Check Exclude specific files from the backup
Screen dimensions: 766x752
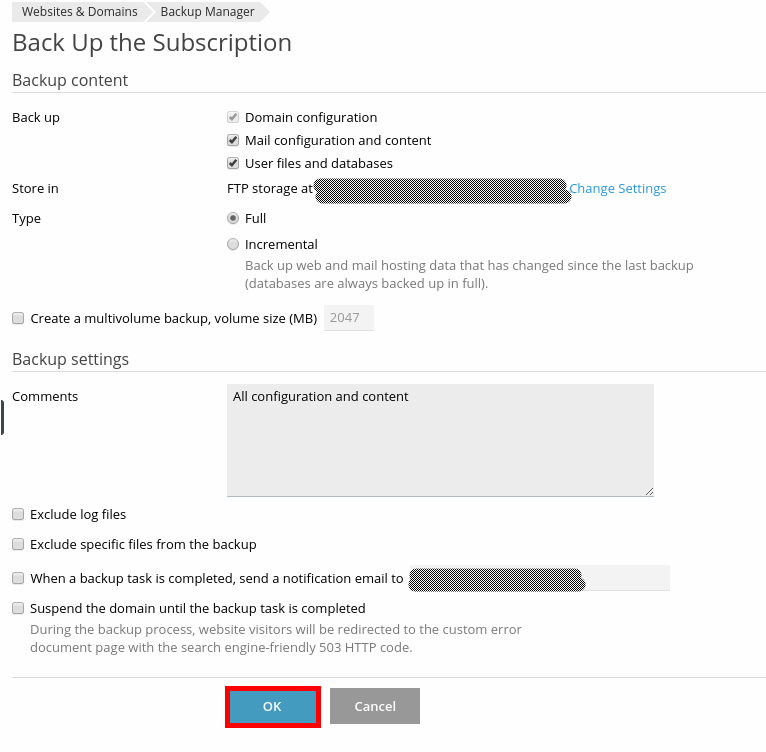[18, 545]
